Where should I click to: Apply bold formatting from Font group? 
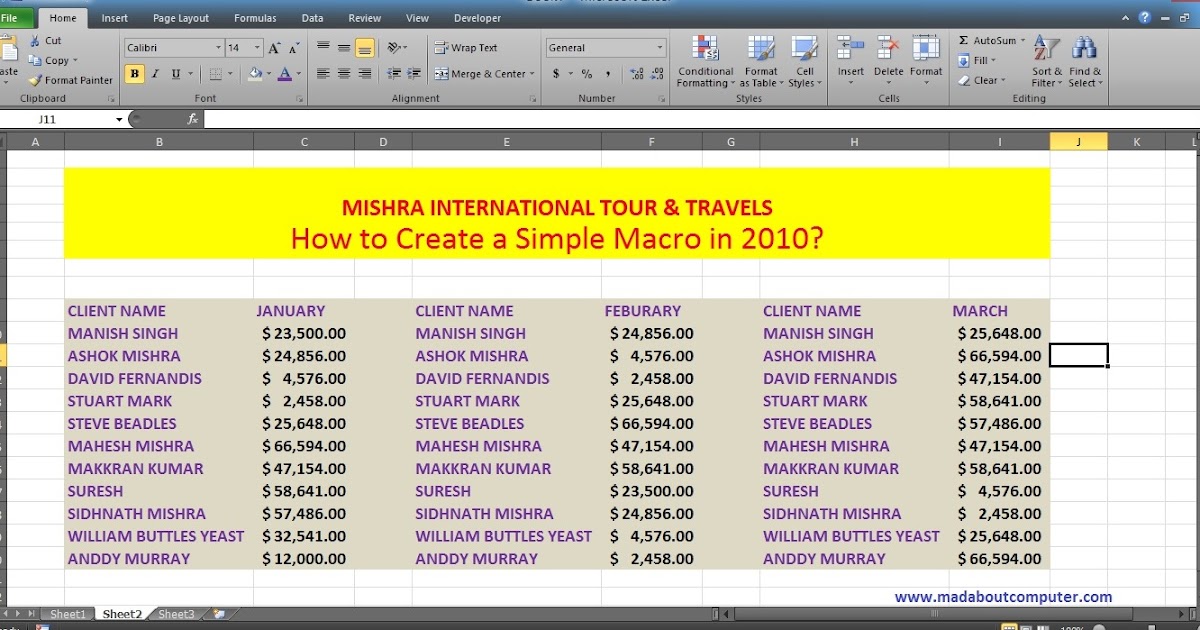[x=134, y=73]
